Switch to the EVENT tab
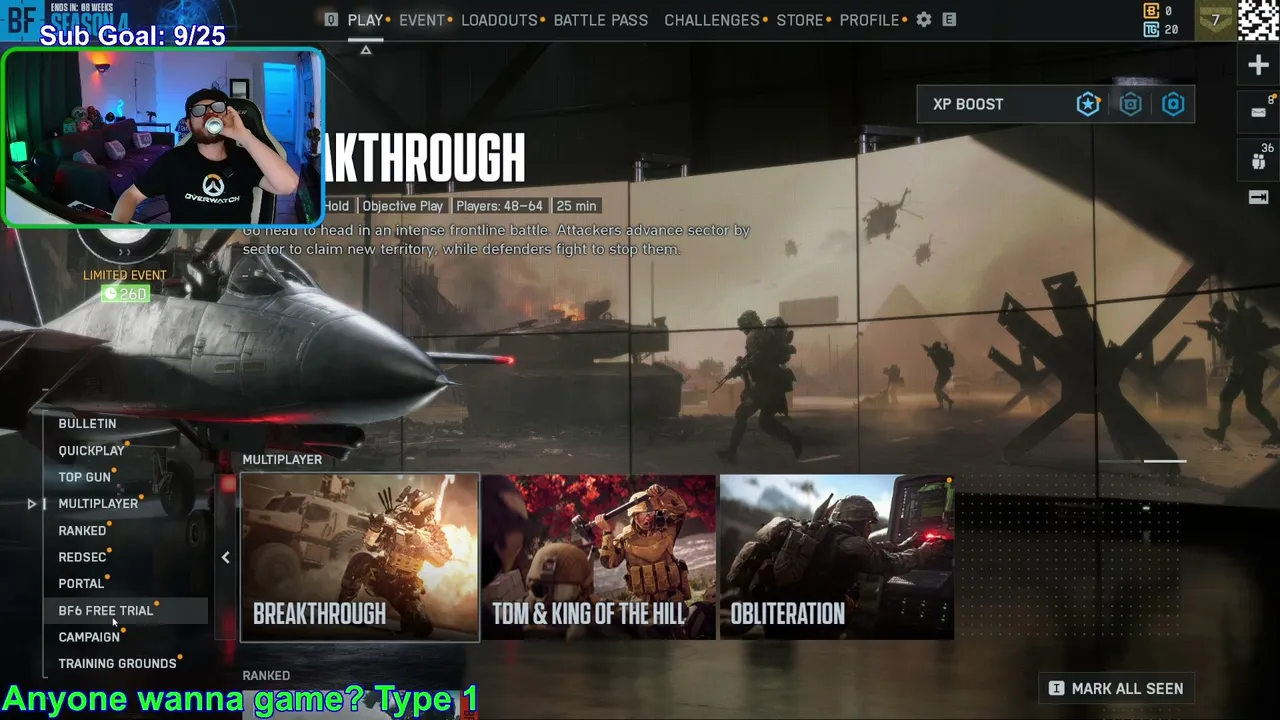 (422, 20)
